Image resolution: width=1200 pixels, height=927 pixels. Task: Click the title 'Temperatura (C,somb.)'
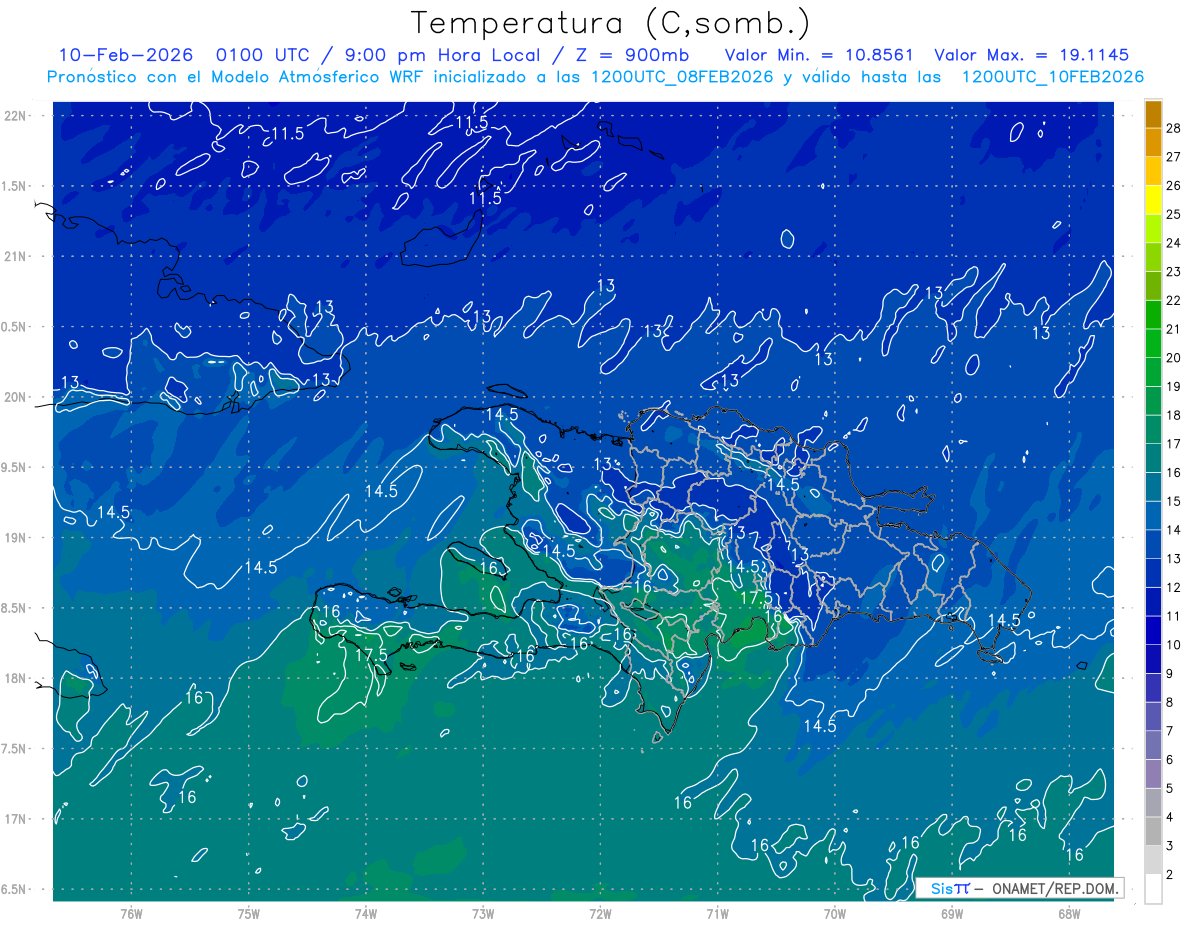click(610, 24)
